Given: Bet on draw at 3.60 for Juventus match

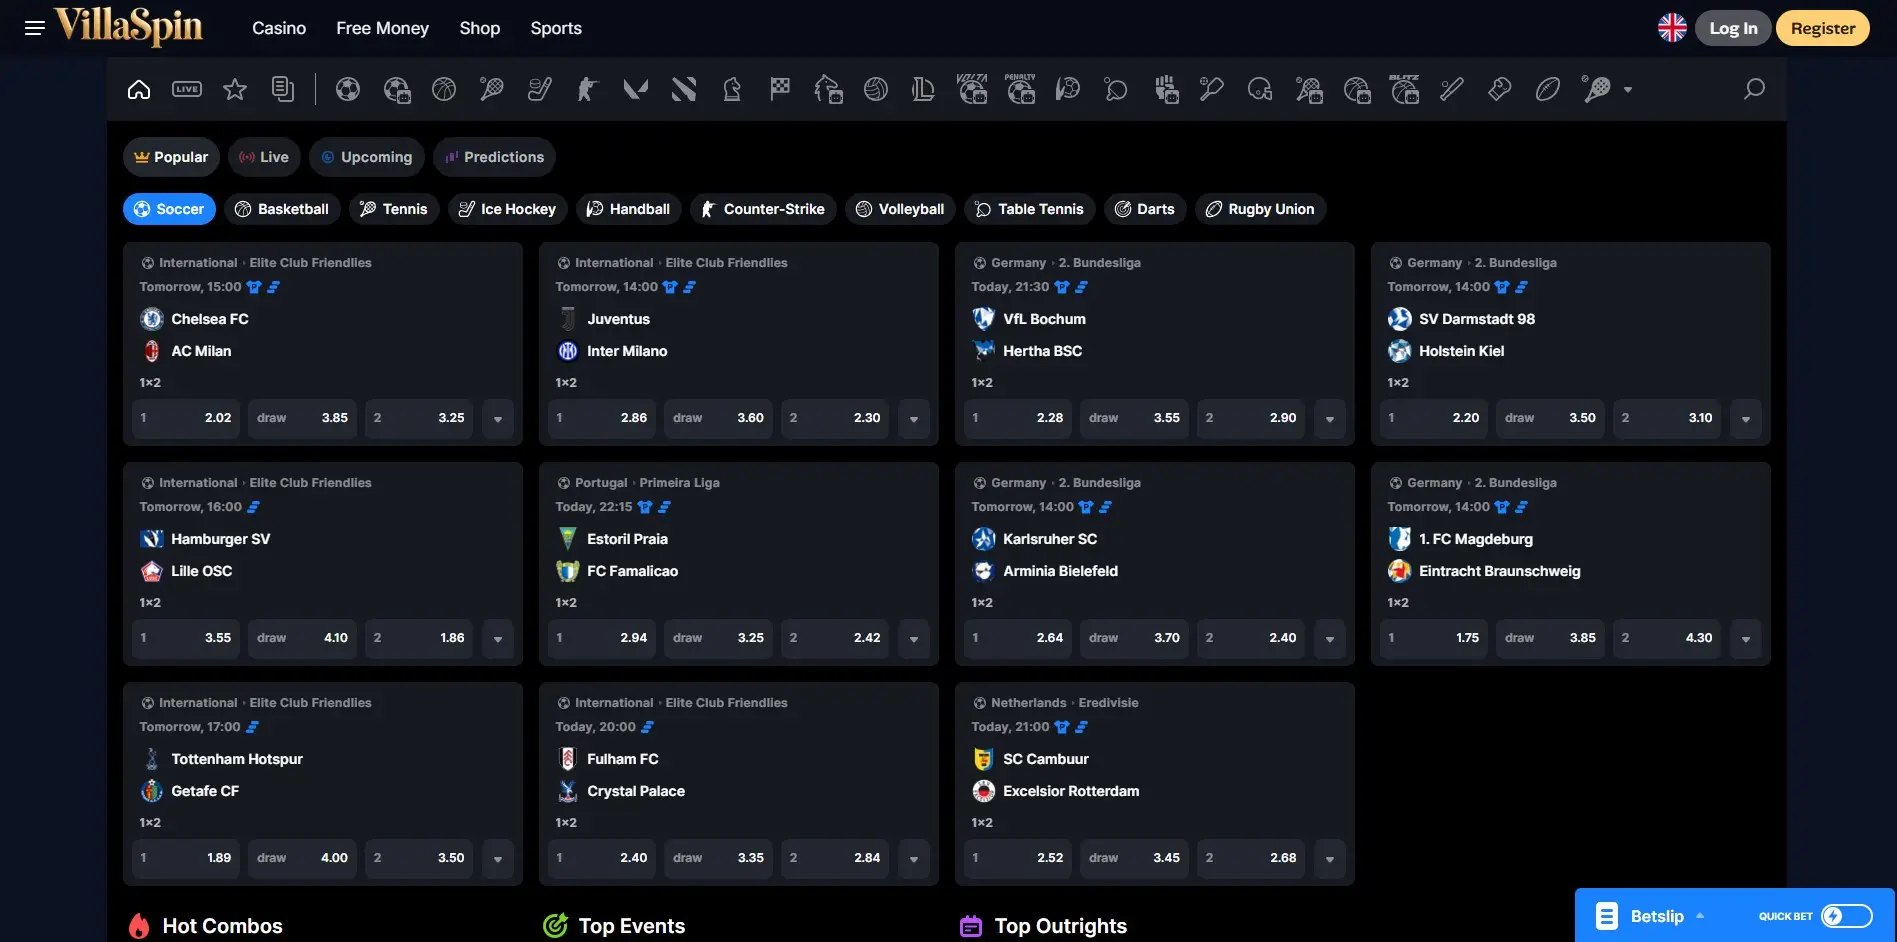Looking at the screenshot, I should pos(718,418).
